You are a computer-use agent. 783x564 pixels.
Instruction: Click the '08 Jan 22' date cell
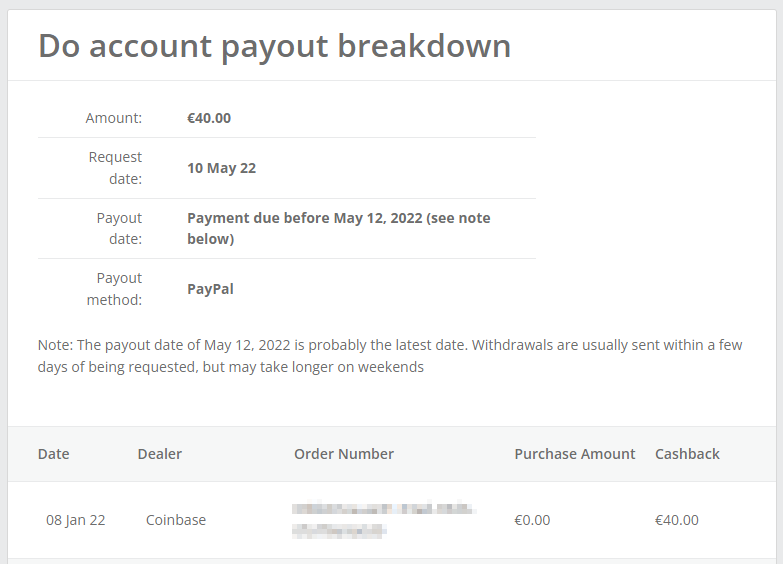(76, 520)
